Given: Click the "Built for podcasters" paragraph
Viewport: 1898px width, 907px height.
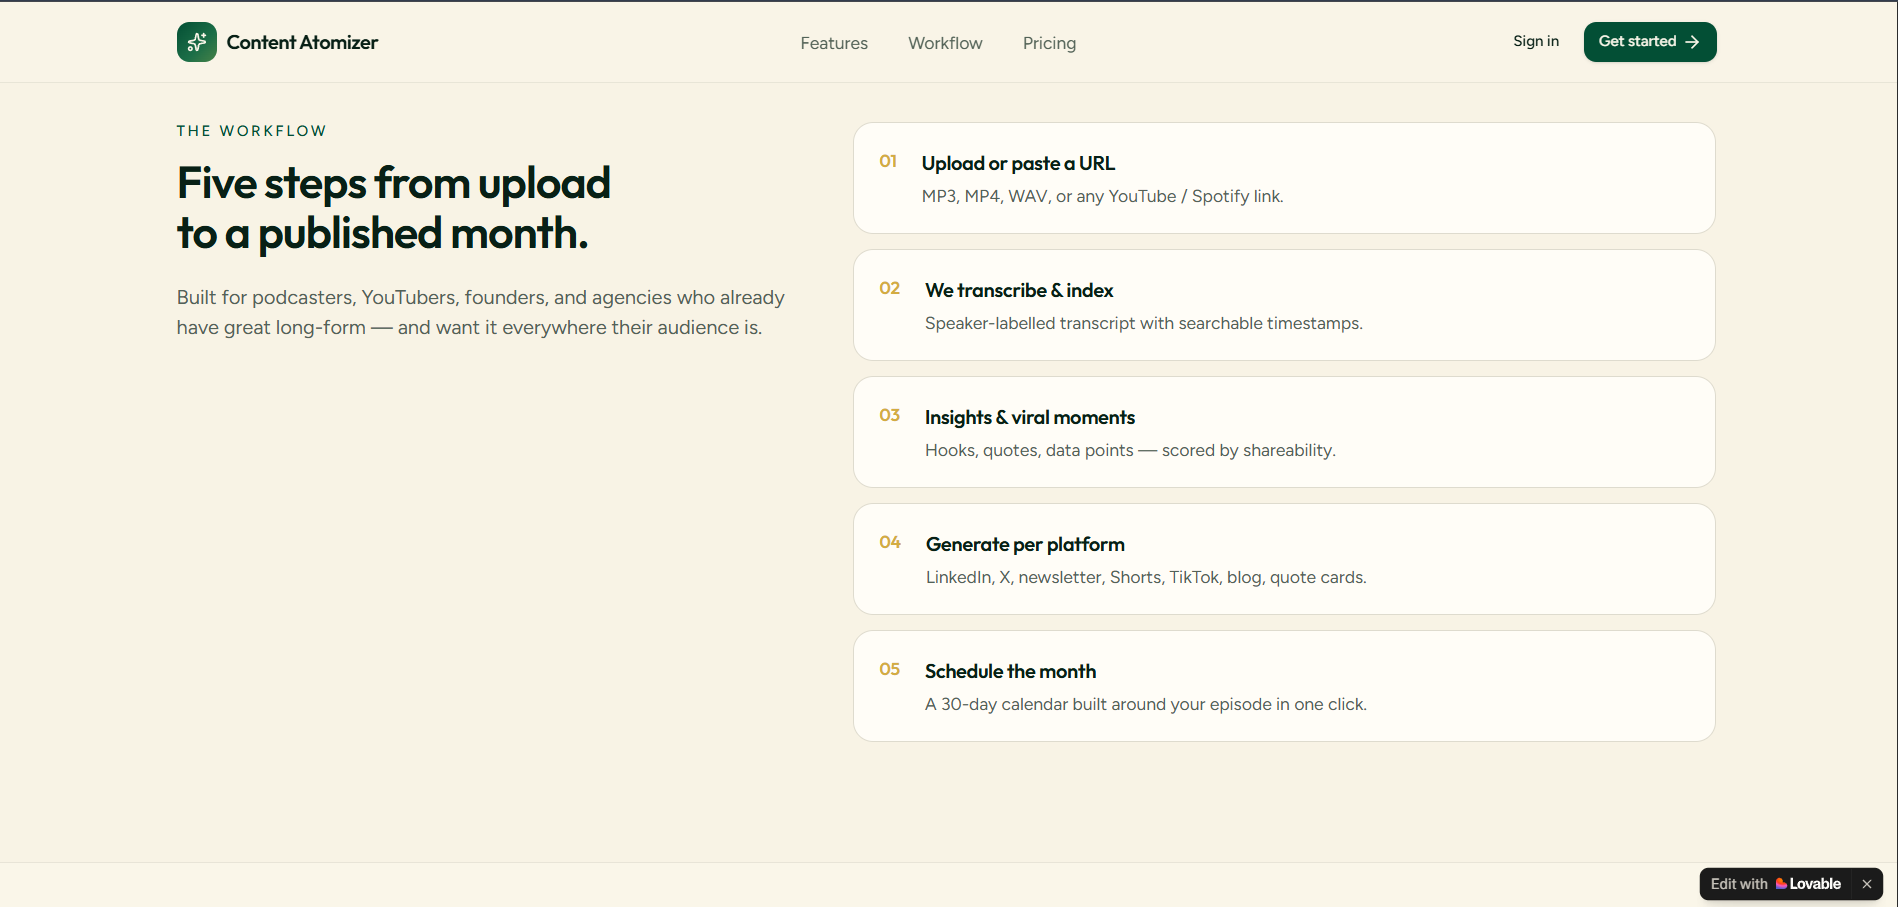Looking at the screenshot, I should (x=481, y=312).
